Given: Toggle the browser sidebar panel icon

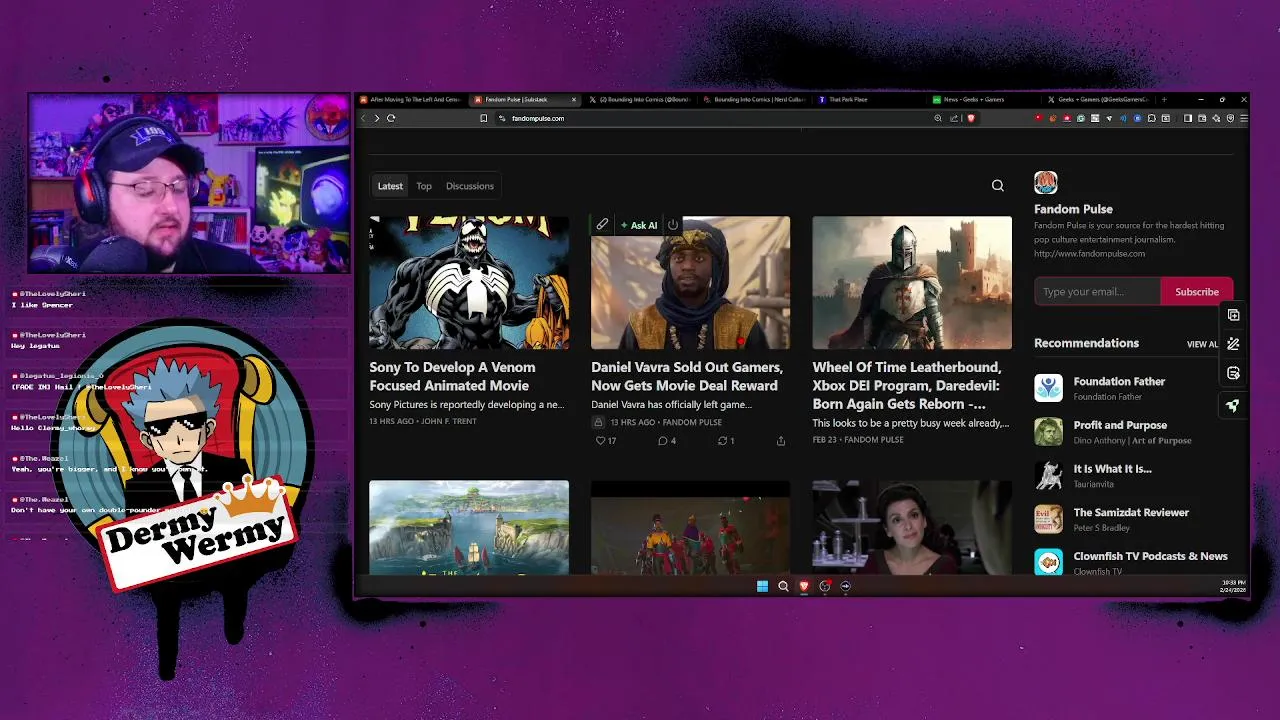Looking at the screenshot, I should [x=1187, y=118].
